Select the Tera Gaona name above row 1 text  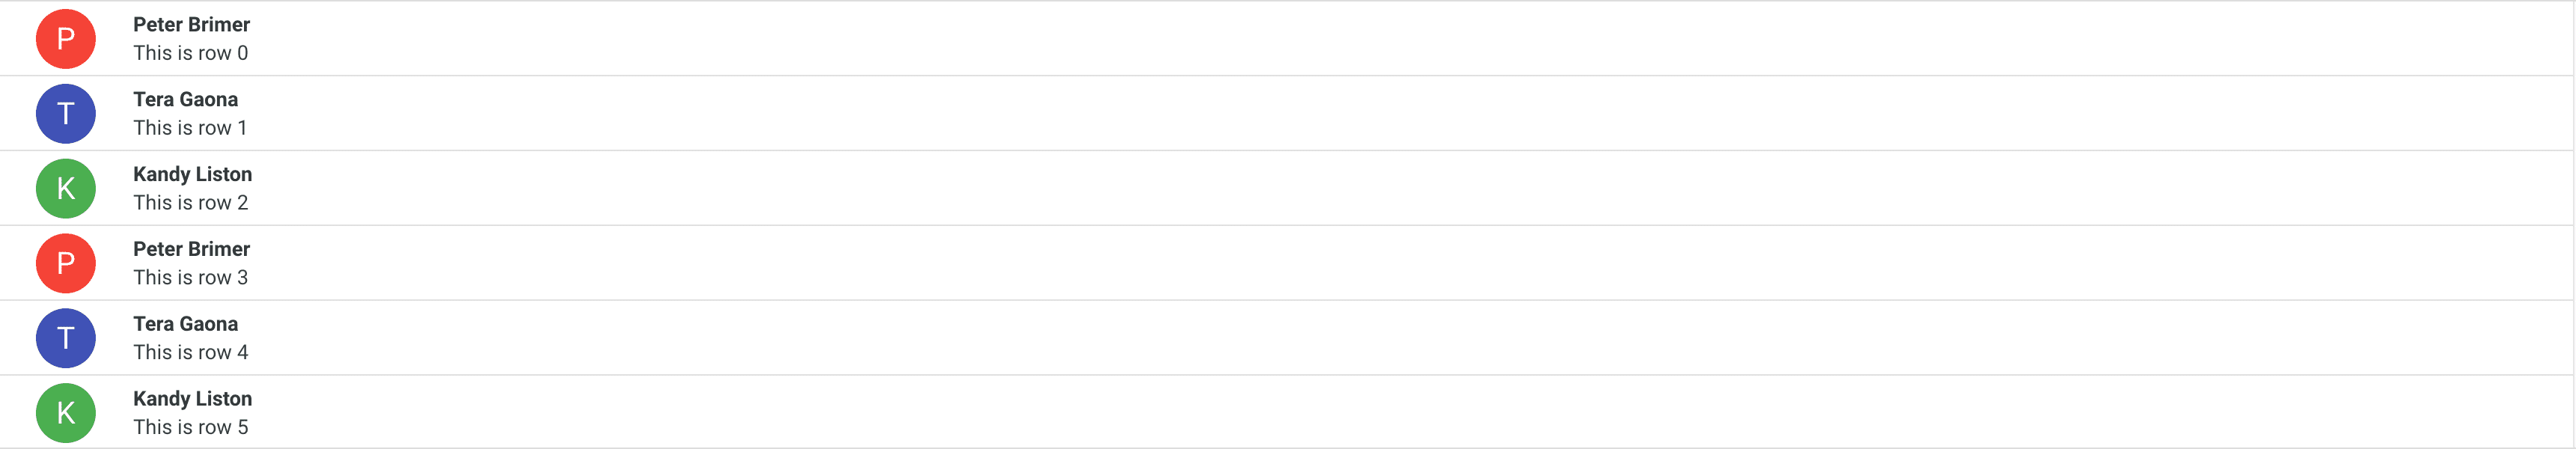(x=185, y=100)
